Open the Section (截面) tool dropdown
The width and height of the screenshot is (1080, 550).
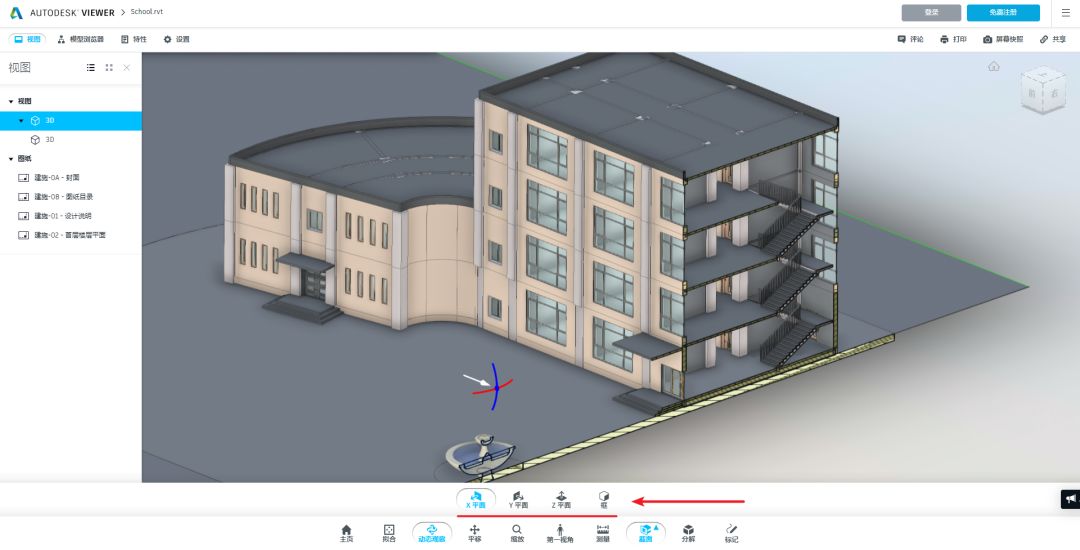click(x=645, y=533)
